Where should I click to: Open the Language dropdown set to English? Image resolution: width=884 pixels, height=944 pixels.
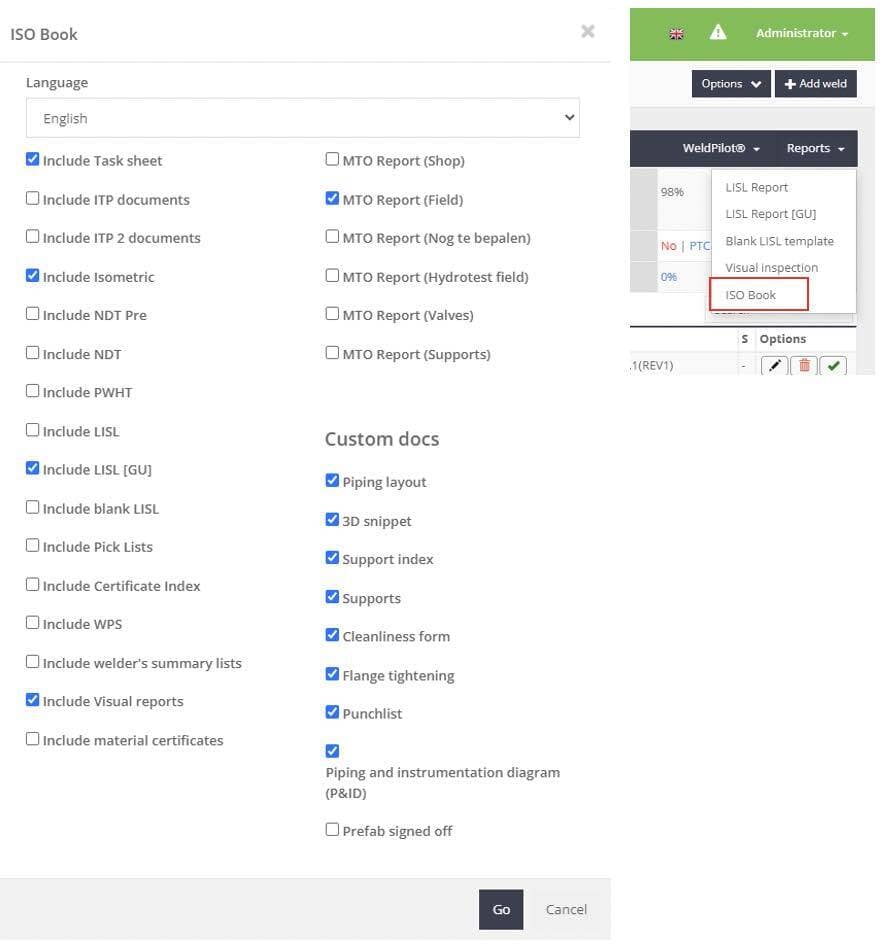pos(302,118)
